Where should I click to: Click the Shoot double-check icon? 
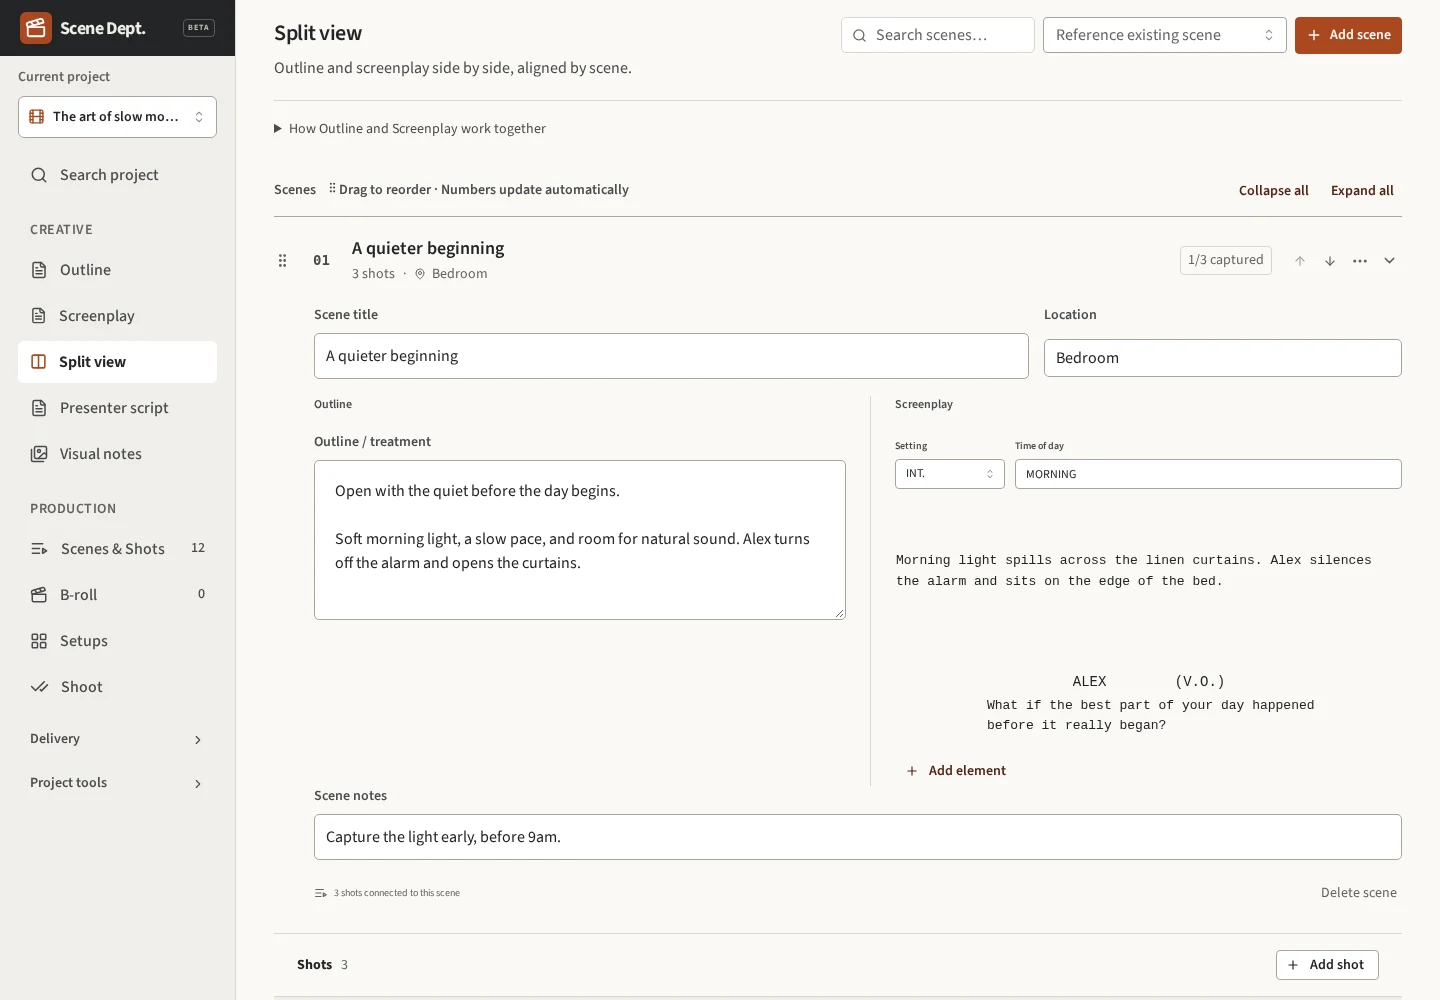(x=39, y=687)
